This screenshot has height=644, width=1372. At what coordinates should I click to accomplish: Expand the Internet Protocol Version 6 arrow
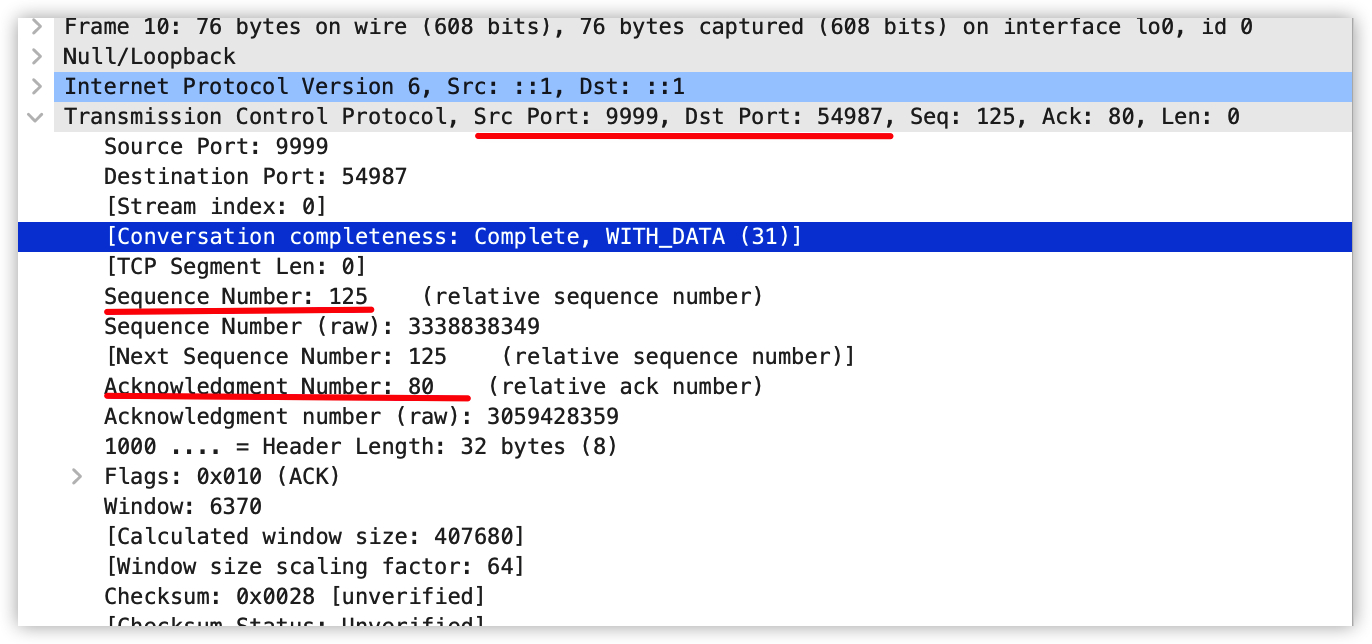(x=37, y=87)
